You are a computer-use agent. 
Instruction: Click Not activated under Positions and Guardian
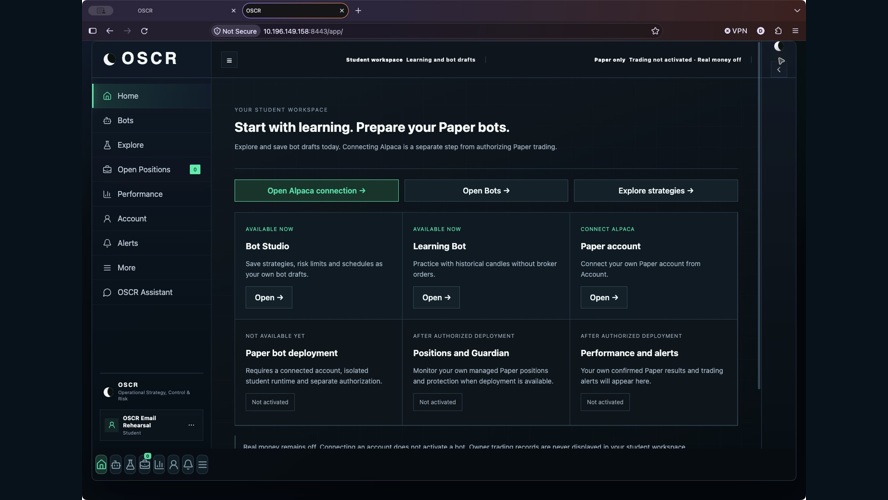(x=437, y=402)
